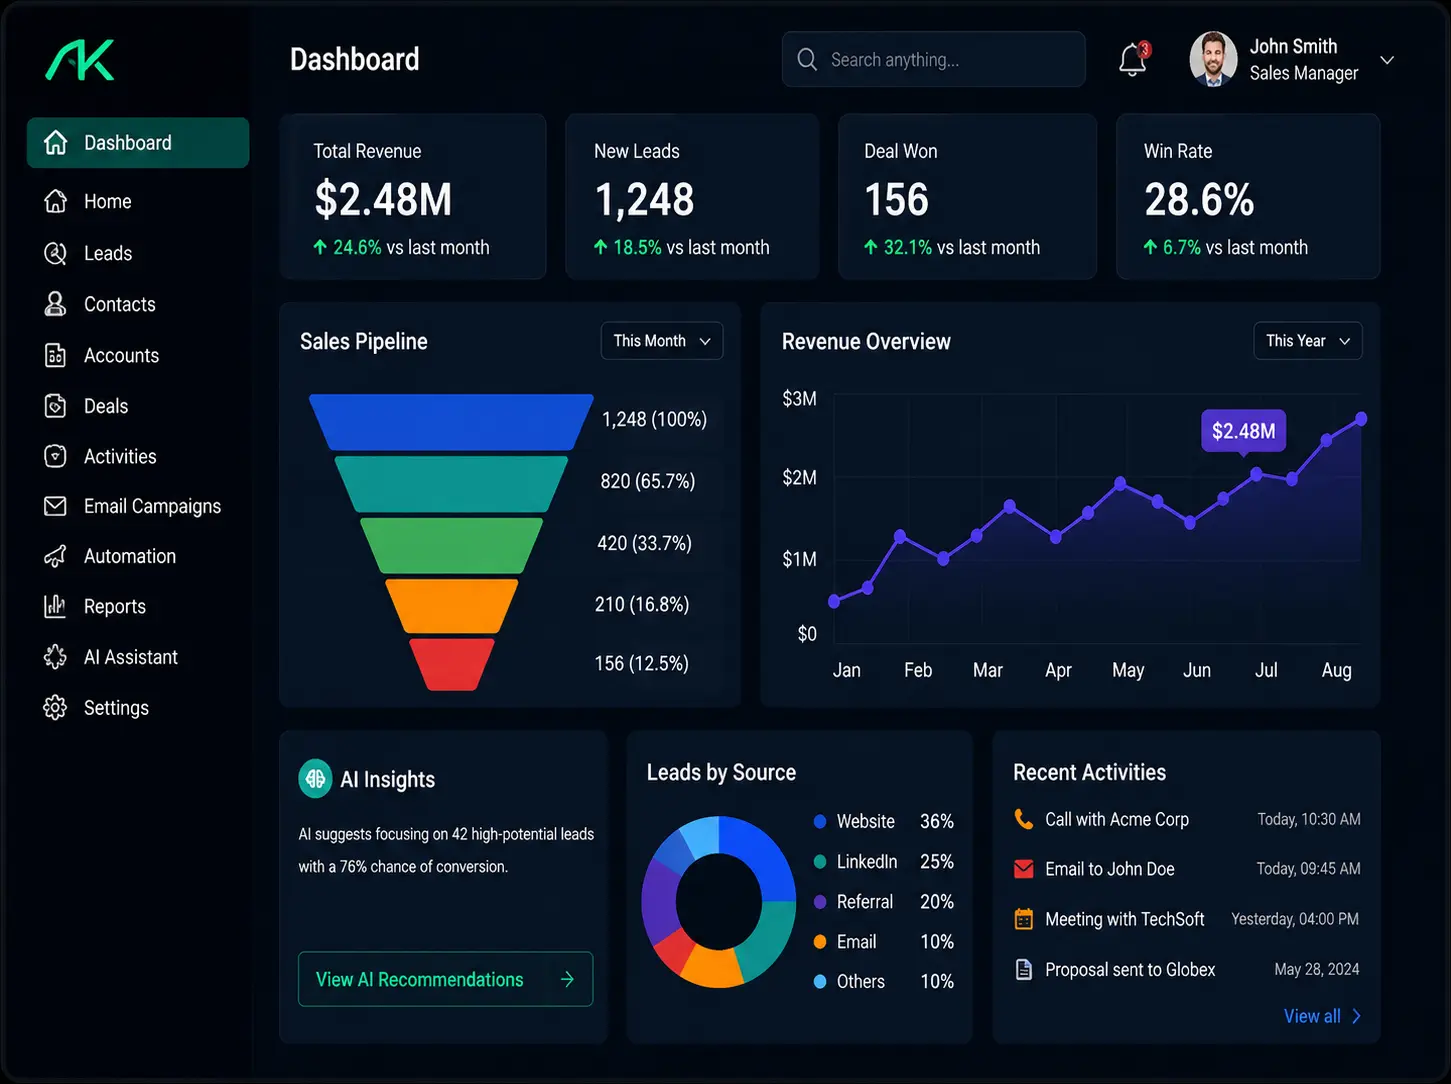Click the Contacts person icon
Viewport: 1451px width, 1084px height.
tap(56, 304)
